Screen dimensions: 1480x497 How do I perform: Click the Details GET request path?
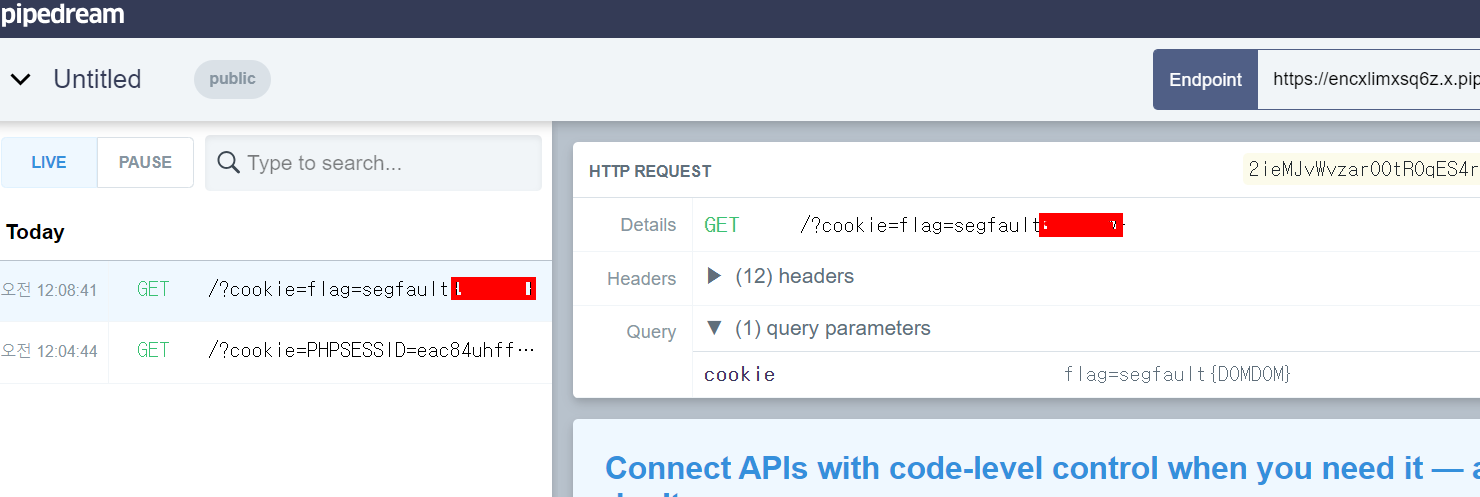[x=962, y=225]
